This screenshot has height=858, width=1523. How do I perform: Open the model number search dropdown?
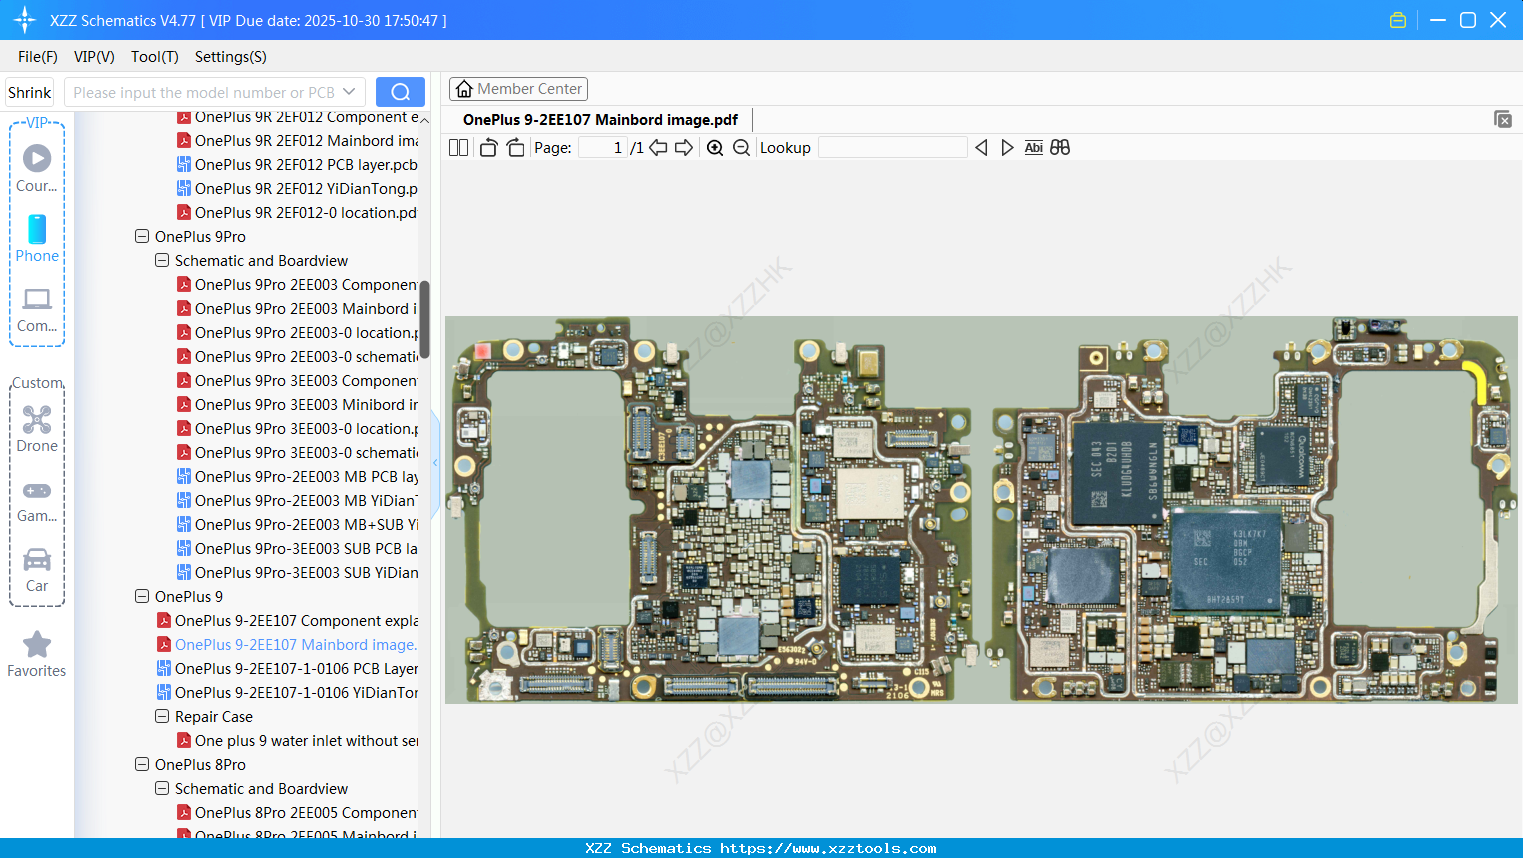pyautogui.click(x=347, y=91)
